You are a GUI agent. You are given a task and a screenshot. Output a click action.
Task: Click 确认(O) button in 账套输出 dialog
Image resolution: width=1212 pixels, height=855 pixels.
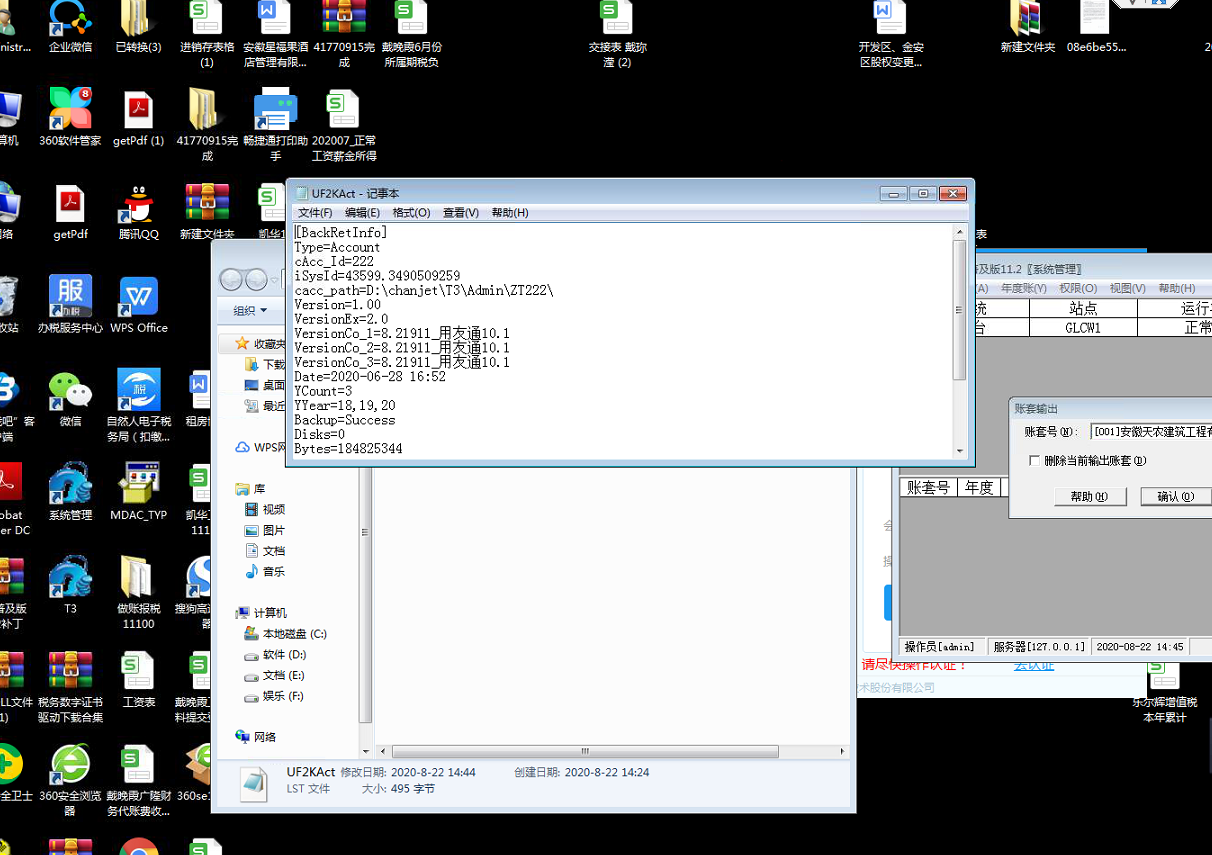[1176, 496]
